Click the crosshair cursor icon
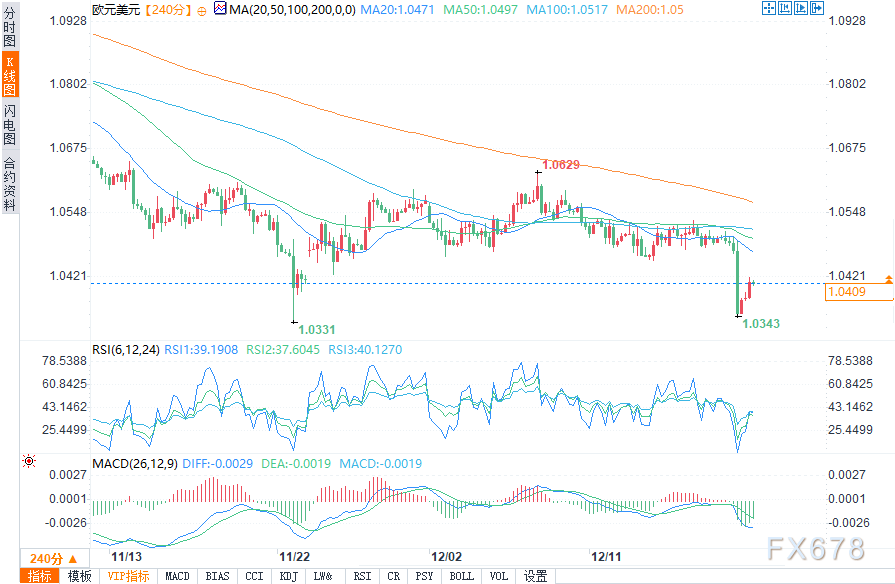Viewport: 895px width, 584px height. 768,8
